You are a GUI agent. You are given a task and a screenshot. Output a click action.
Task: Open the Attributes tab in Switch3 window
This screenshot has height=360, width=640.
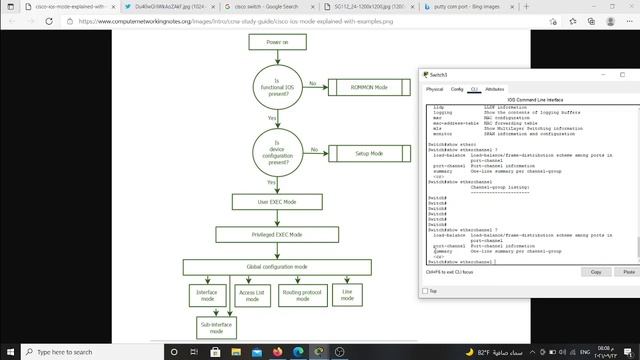pyautogui.click(x=494, y=89)
